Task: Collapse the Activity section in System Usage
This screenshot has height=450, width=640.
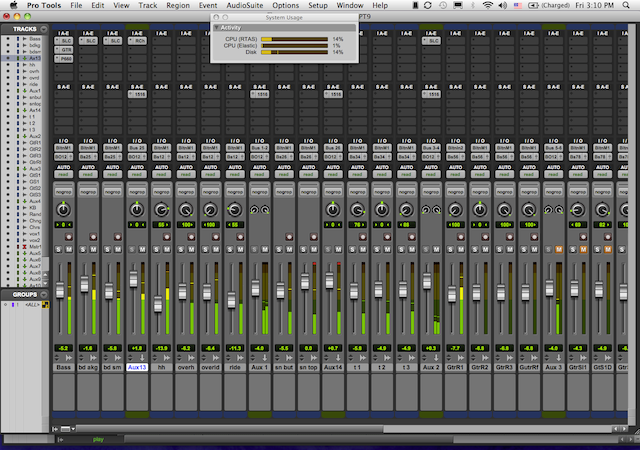Action: tap(216, 28)
